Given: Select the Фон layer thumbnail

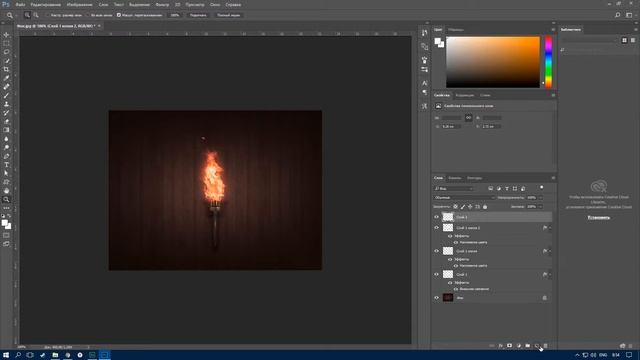Looking at the screenshot, I should coord(448,298).
